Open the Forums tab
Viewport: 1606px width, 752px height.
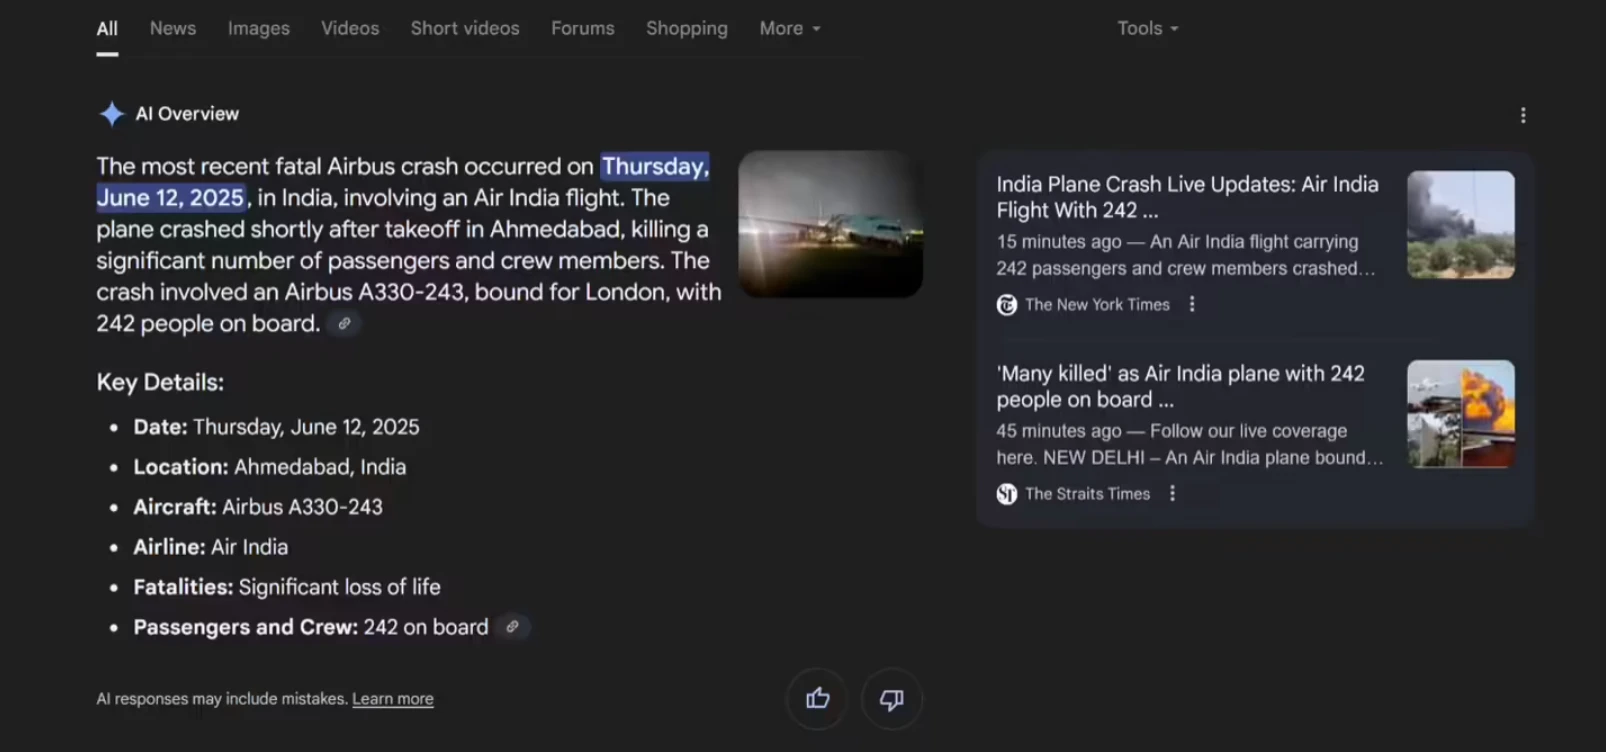click(x=583, y=28)
